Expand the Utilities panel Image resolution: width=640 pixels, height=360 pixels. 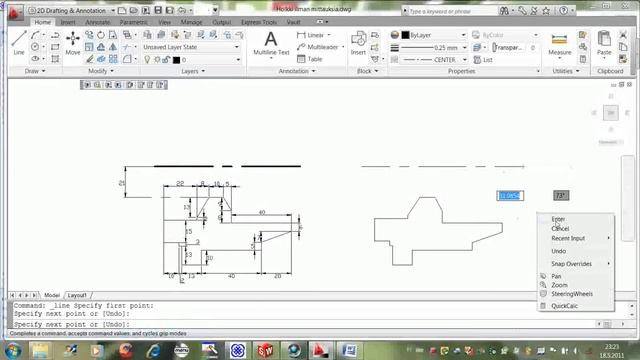566,71
